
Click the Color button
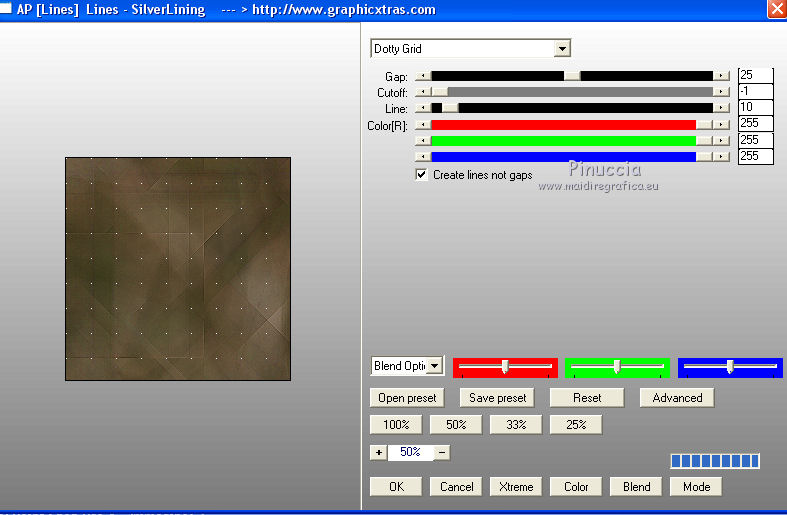(576, 487)
